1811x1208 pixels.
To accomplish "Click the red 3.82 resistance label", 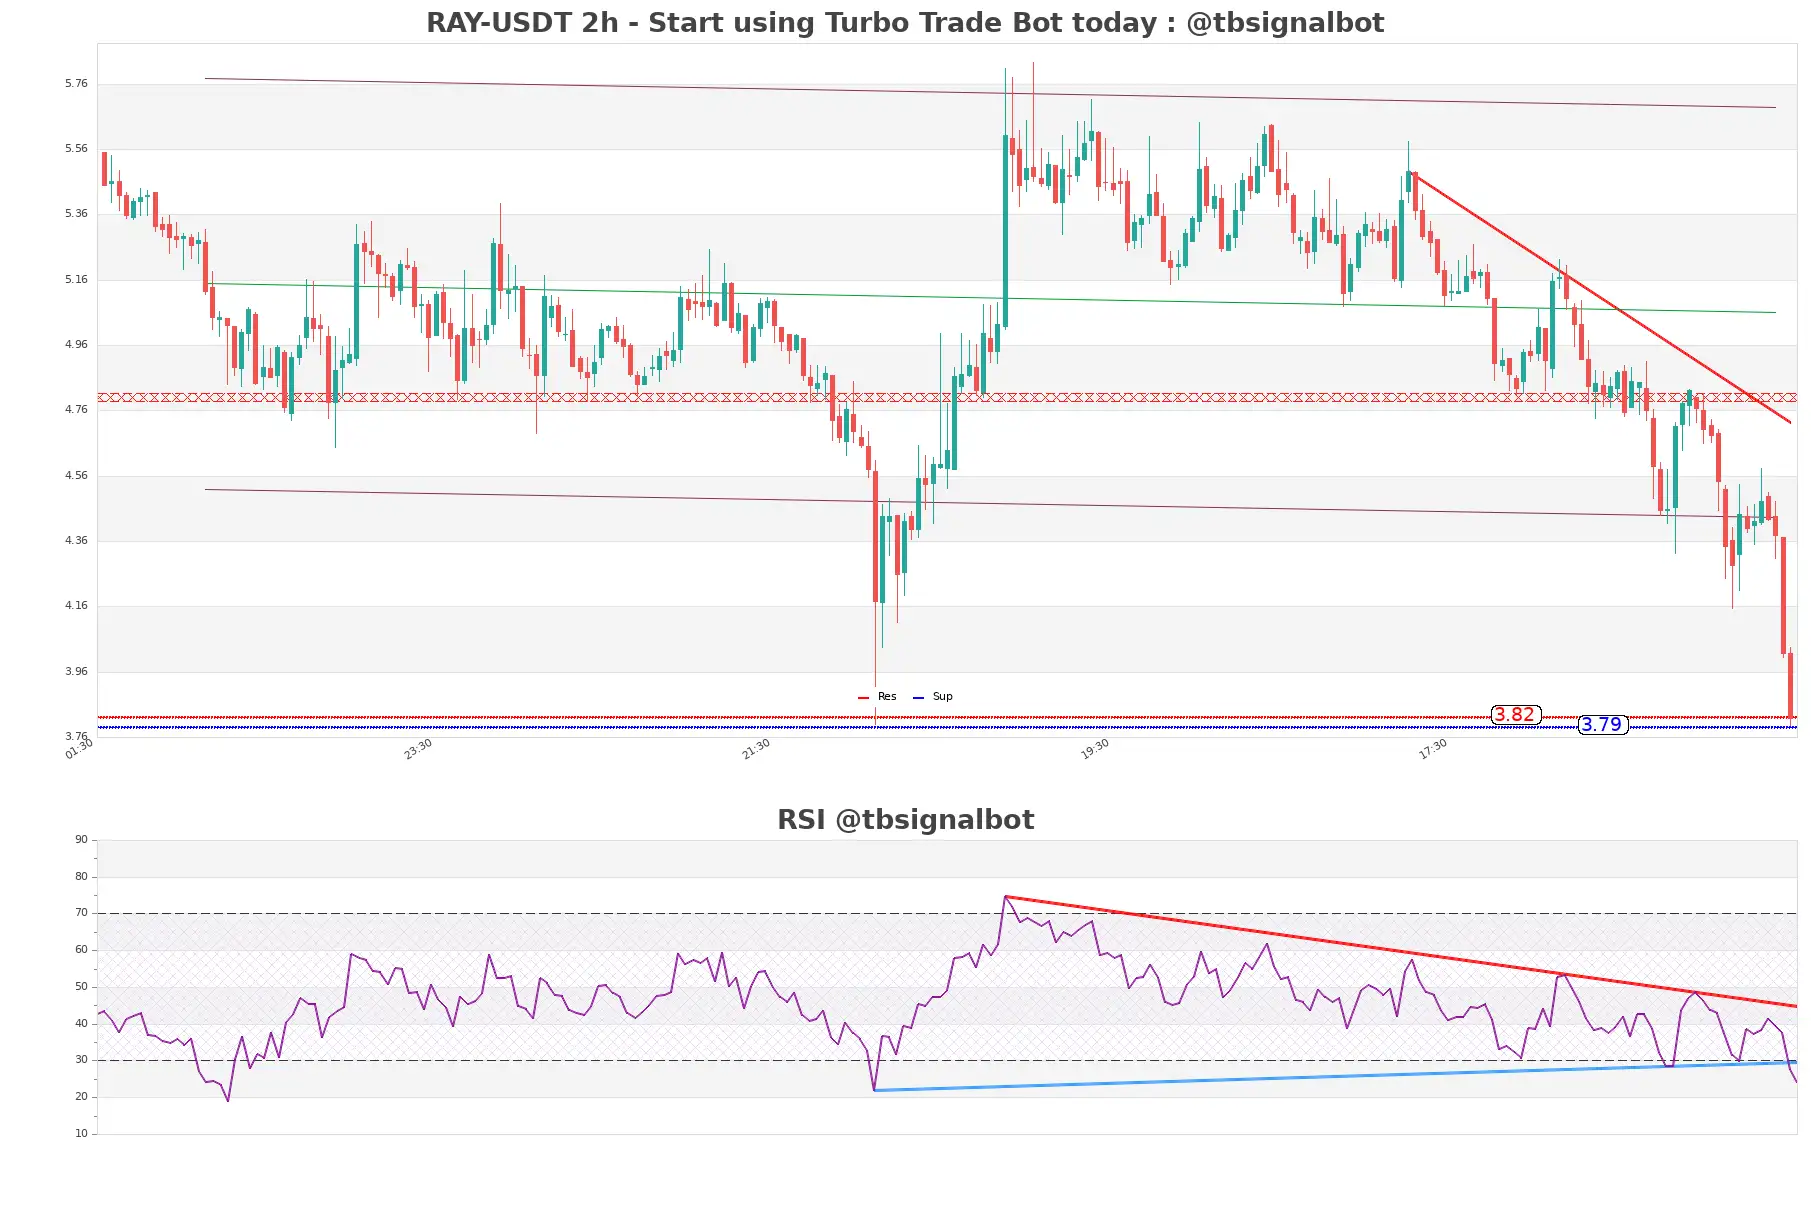I will coord(1515,714).
